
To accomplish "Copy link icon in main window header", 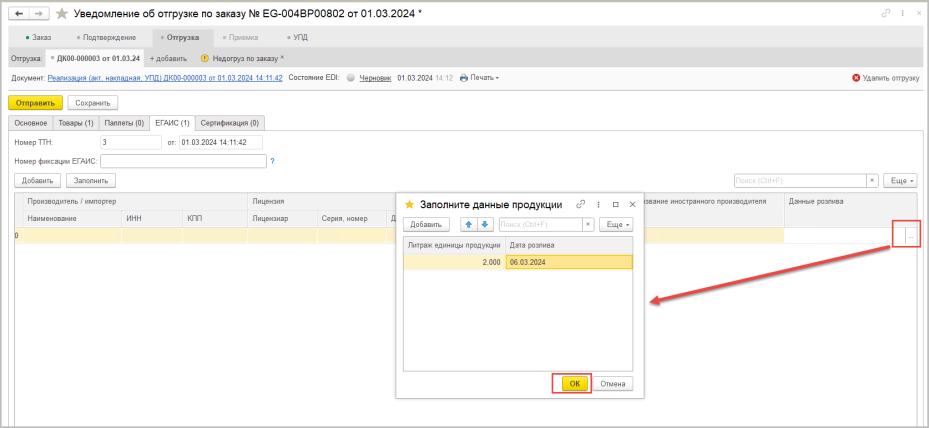I will (886, 13).
